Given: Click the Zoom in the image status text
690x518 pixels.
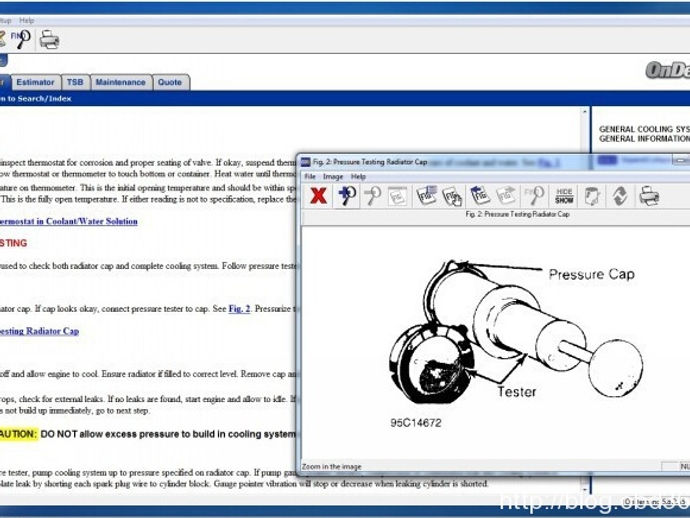Looking at the screenshot, I should 331,467.
